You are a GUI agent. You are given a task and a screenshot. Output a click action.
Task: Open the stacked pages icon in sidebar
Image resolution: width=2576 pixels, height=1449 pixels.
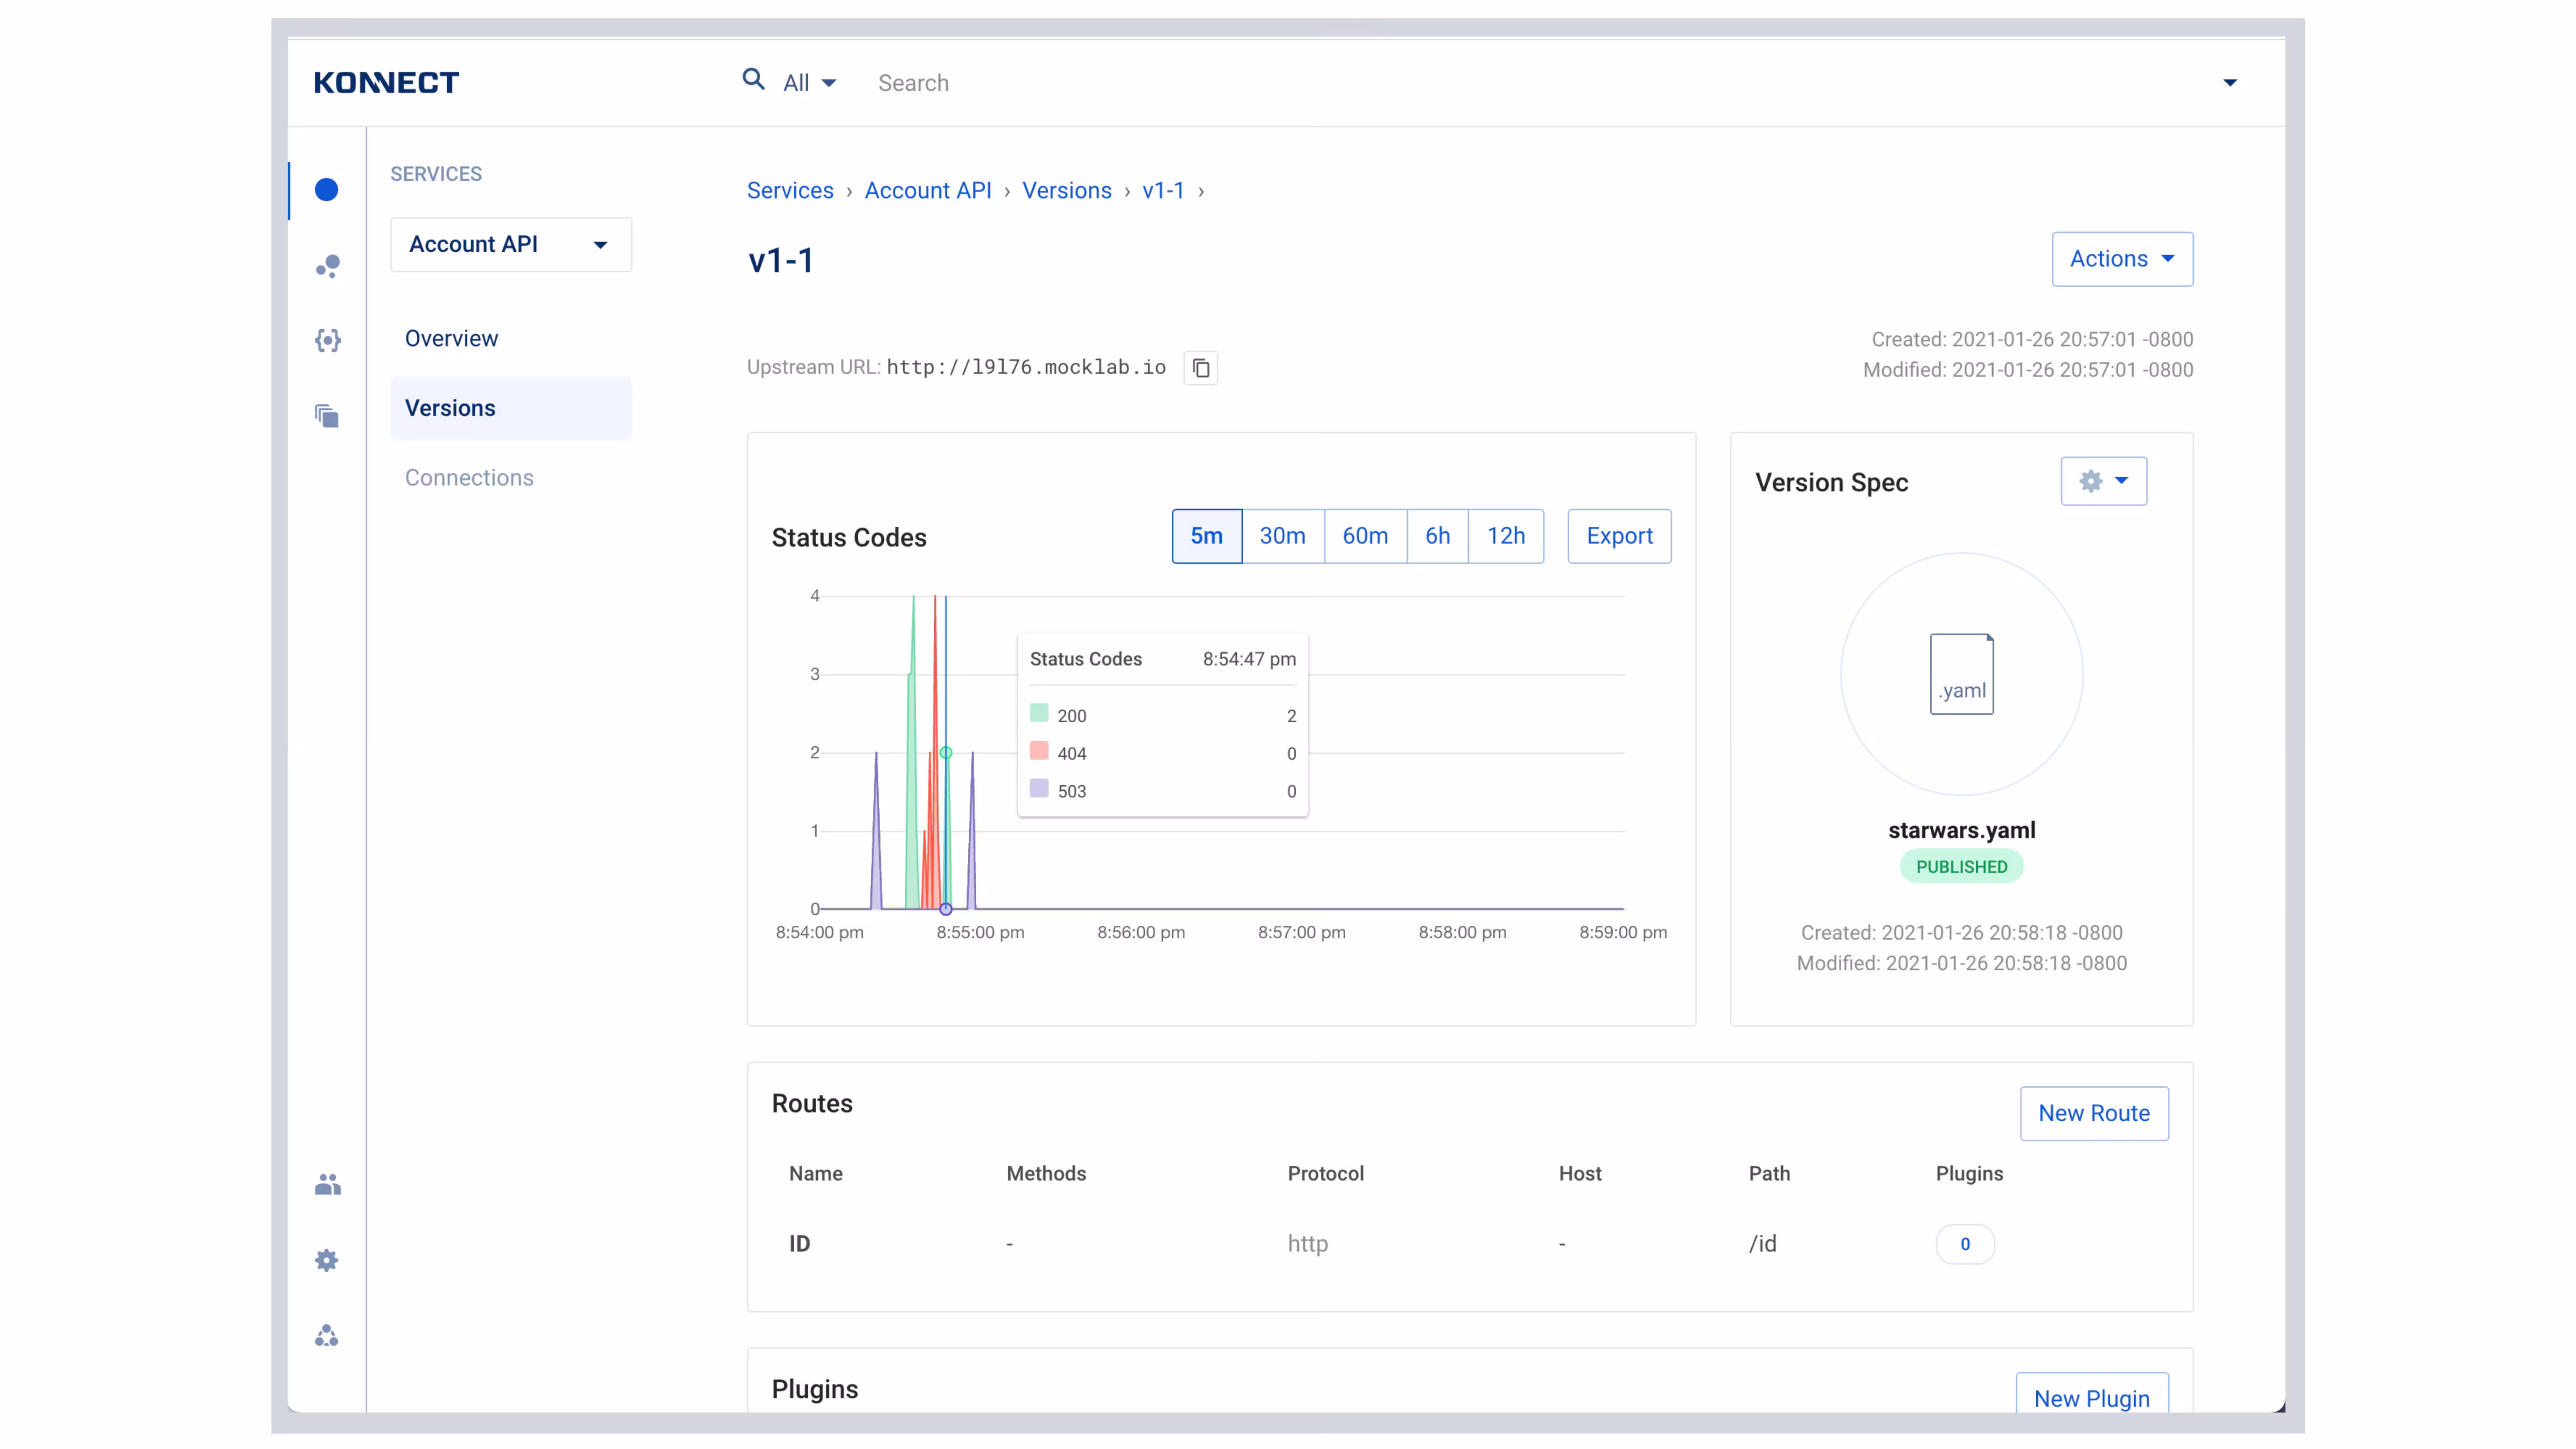pos(327,416)
